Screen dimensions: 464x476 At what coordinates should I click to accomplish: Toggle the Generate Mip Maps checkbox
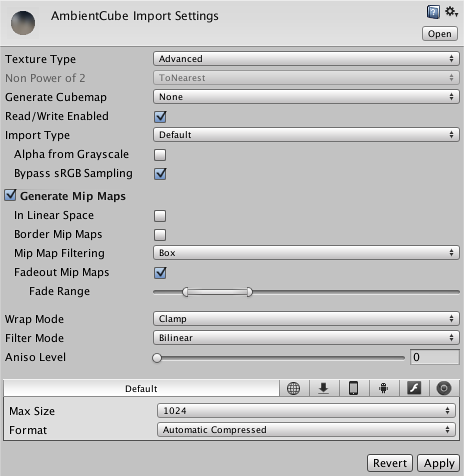point(10,195)
